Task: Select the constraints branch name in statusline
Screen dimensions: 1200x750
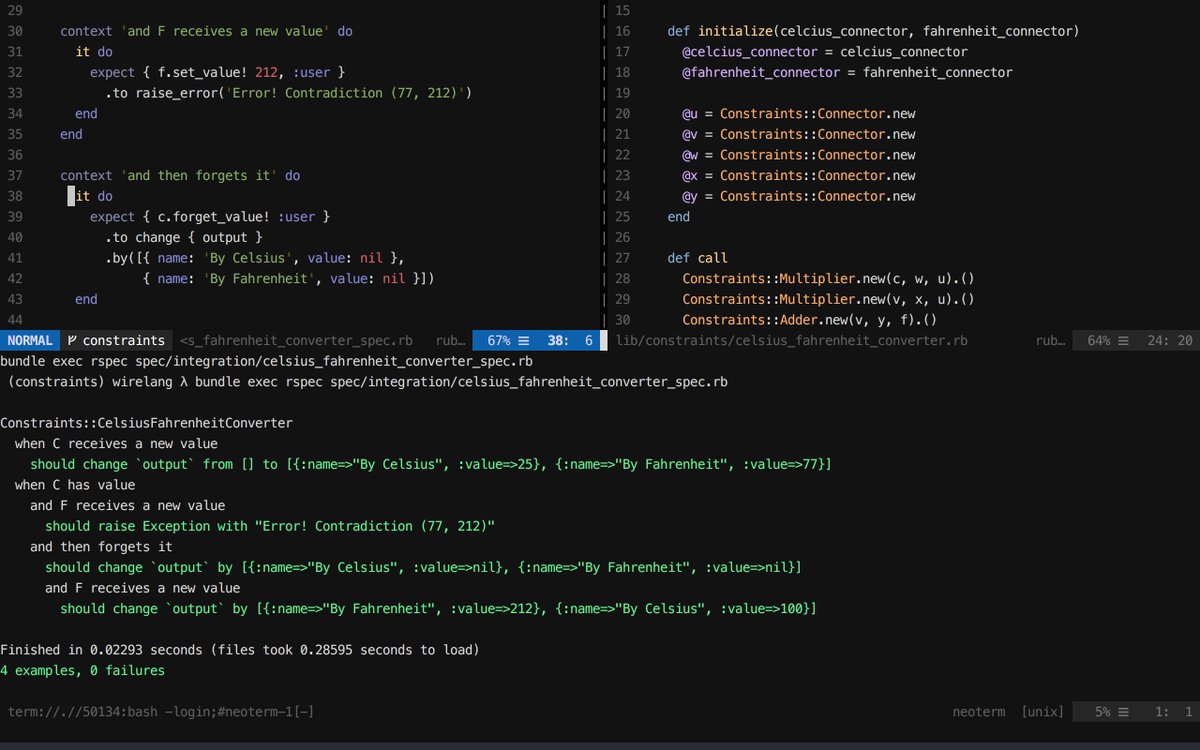Action: (126, 340)
